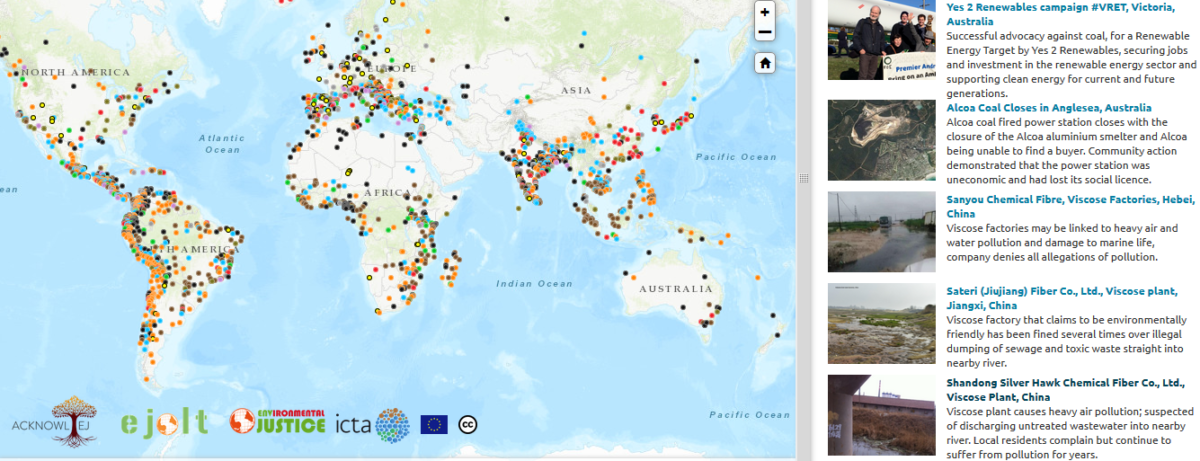The width and height of the screenshot is (1200, 461).
Task: Open the Creative Commons license icon
Action: (467, 424)
